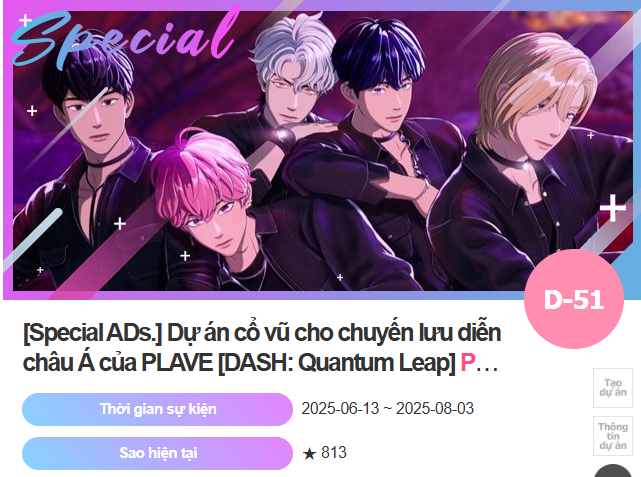The height and width of the screenshot is (477, 641).
Task: Click the truncated pink P… title text
Action: pyautogui.click(x=479, y=363)
